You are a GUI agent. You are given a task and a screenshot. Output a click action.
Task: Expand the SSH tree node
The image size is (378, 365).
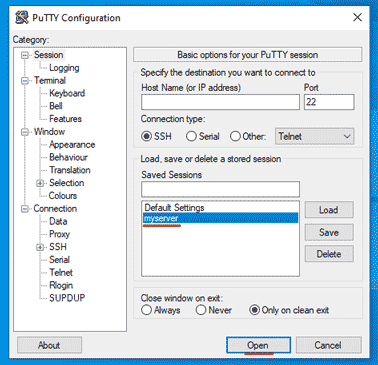[40, 247]
